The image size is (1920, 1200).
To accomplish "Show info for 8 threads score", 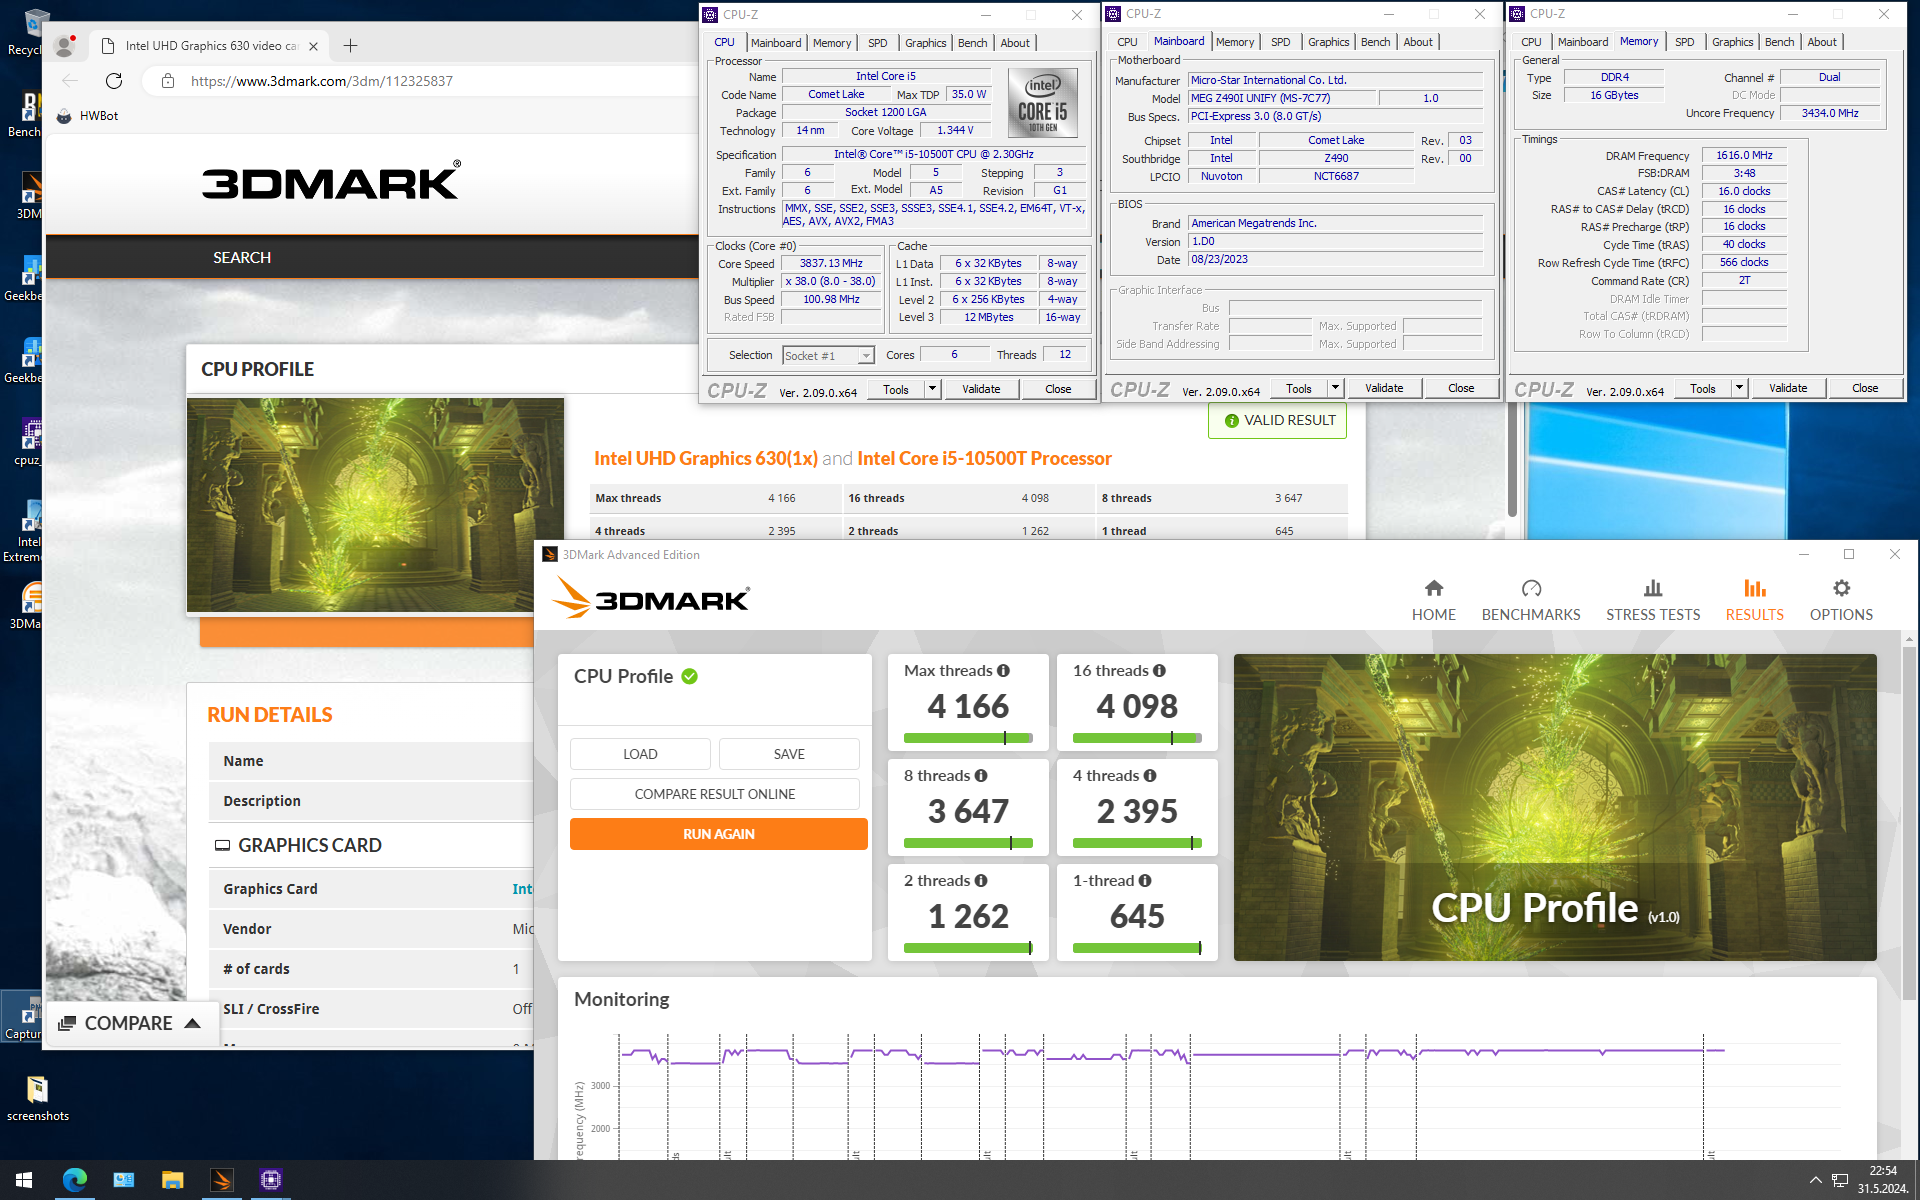I will coord(981,776).
